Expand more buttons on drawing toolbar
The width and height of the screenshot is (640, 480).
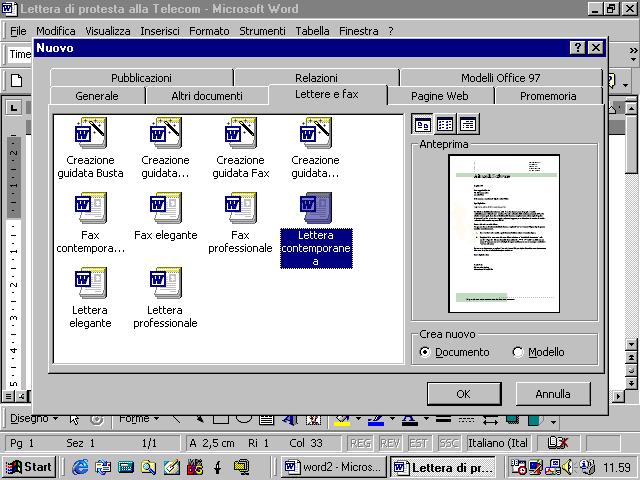[x=553, y=422]
